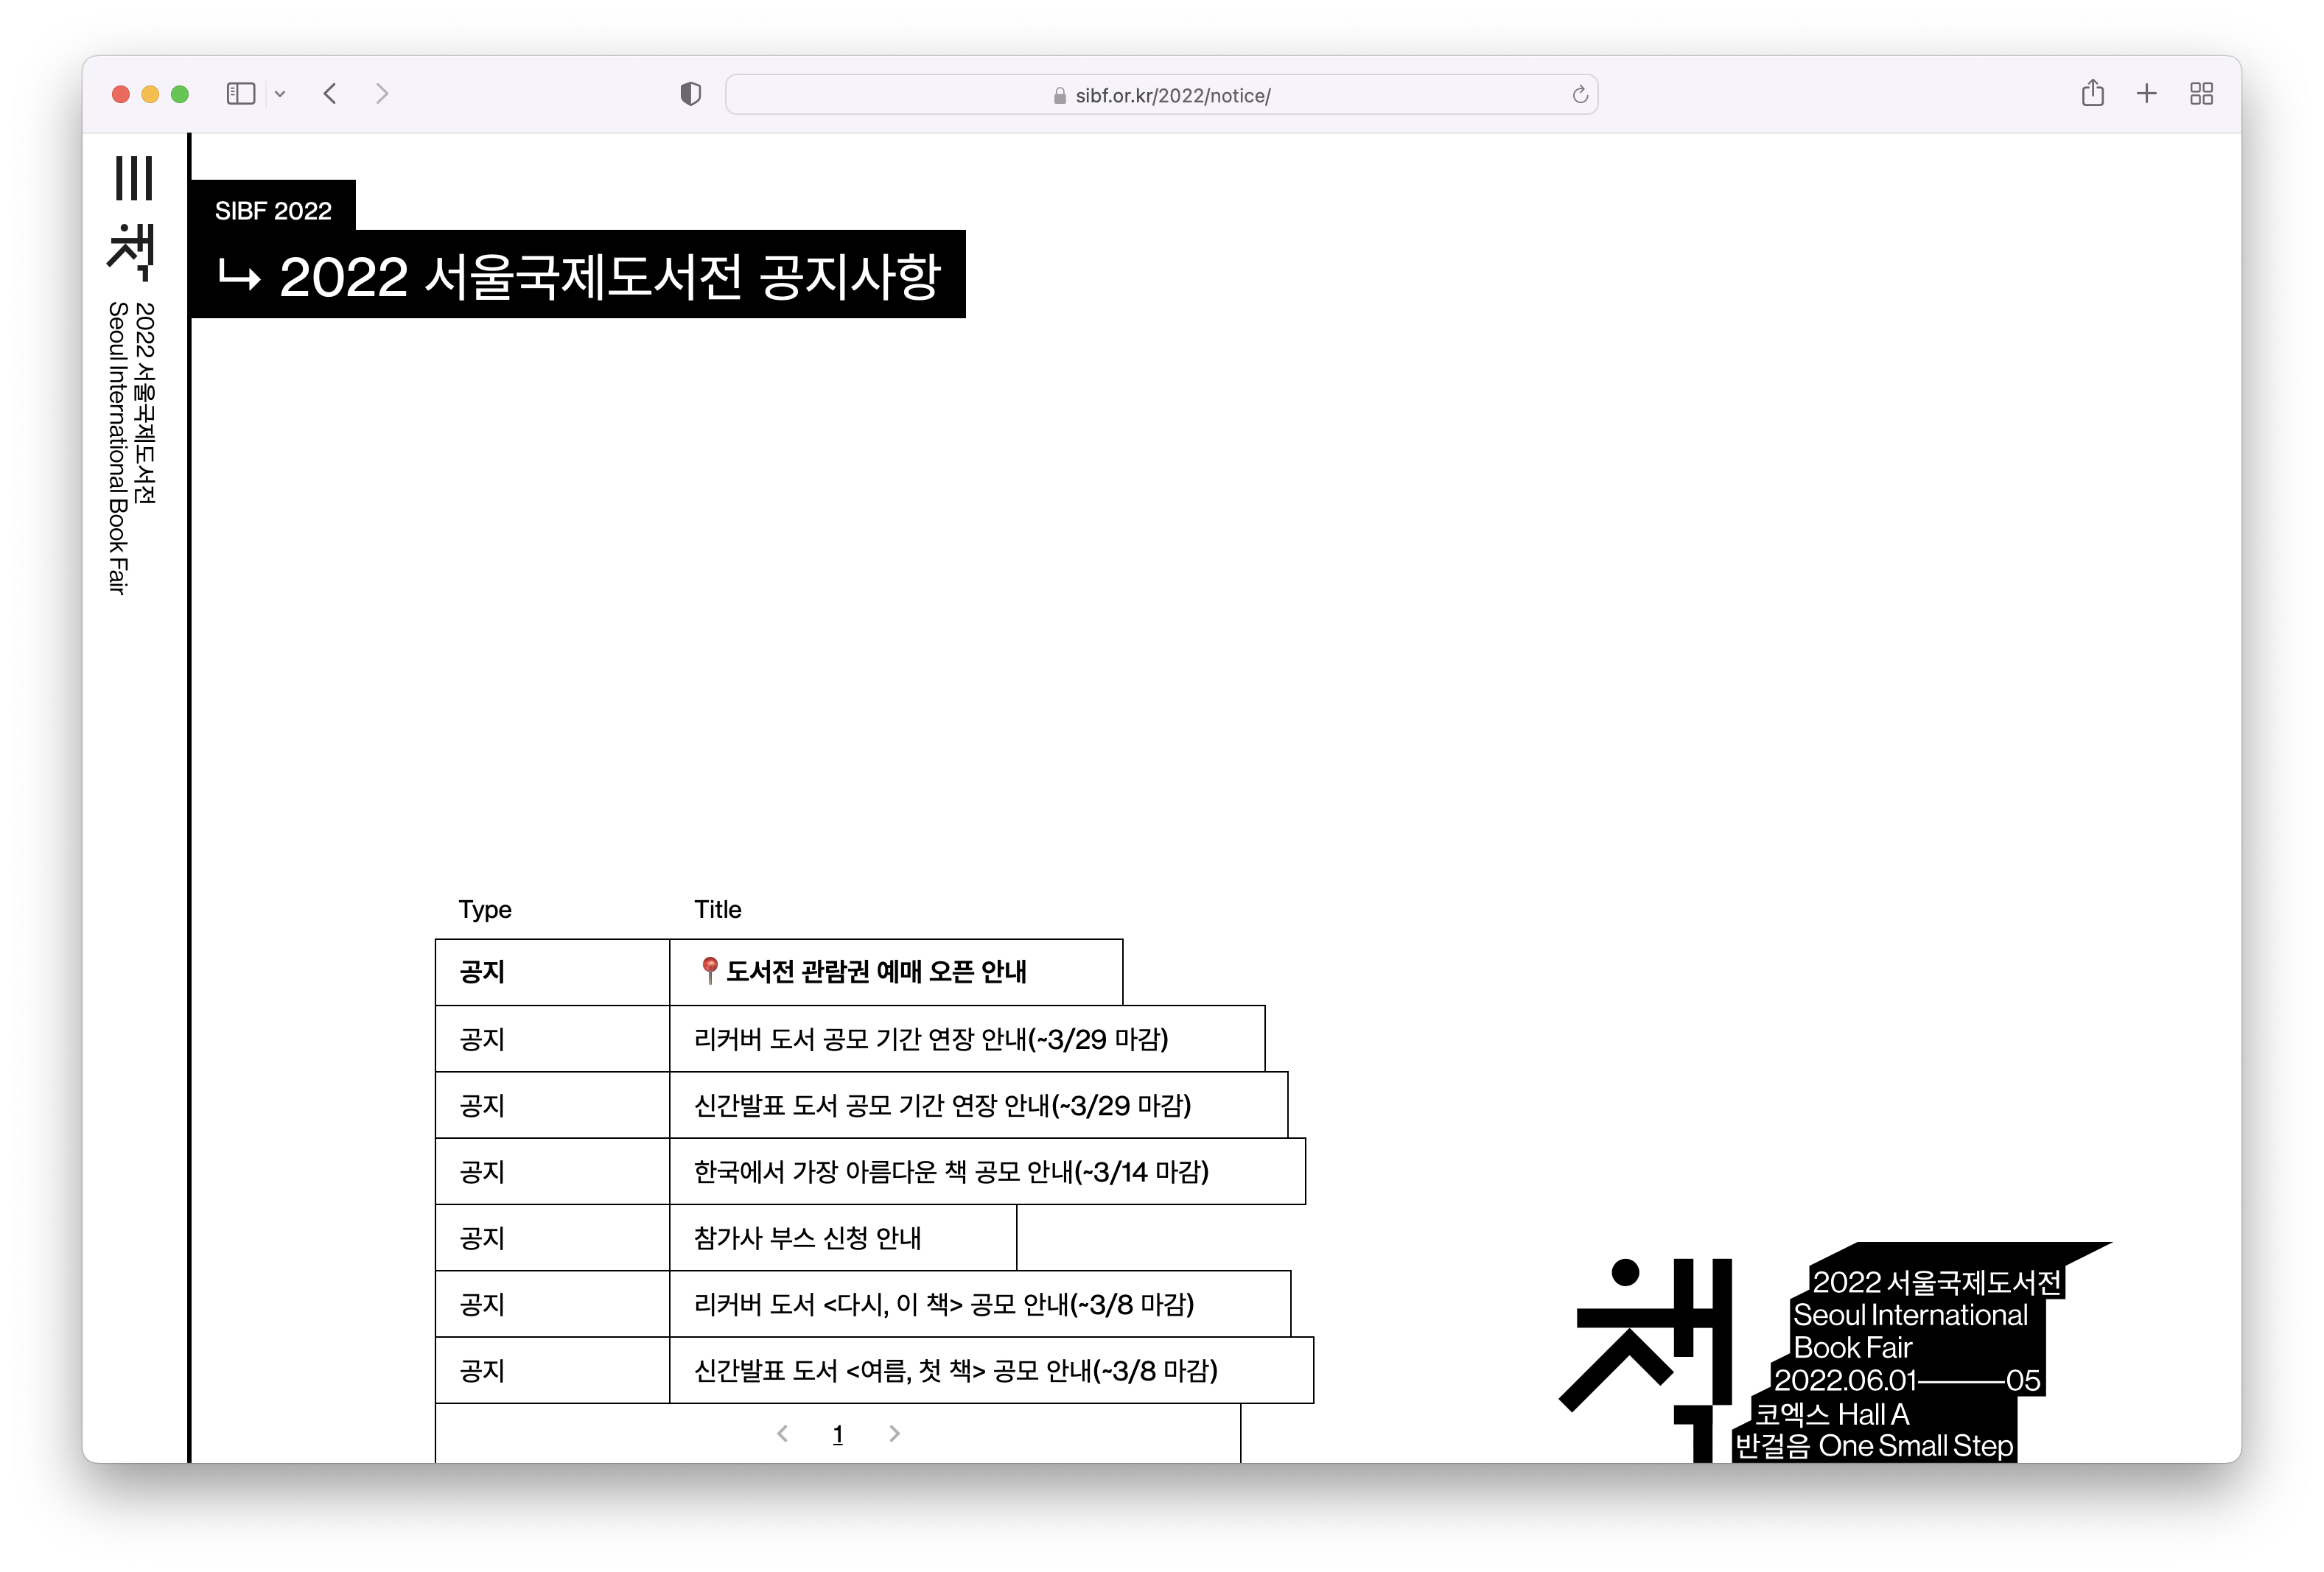Click the return arrow icon in heading
Viewport: 2324px width, 1572px height.
click(x=239, y=275)
